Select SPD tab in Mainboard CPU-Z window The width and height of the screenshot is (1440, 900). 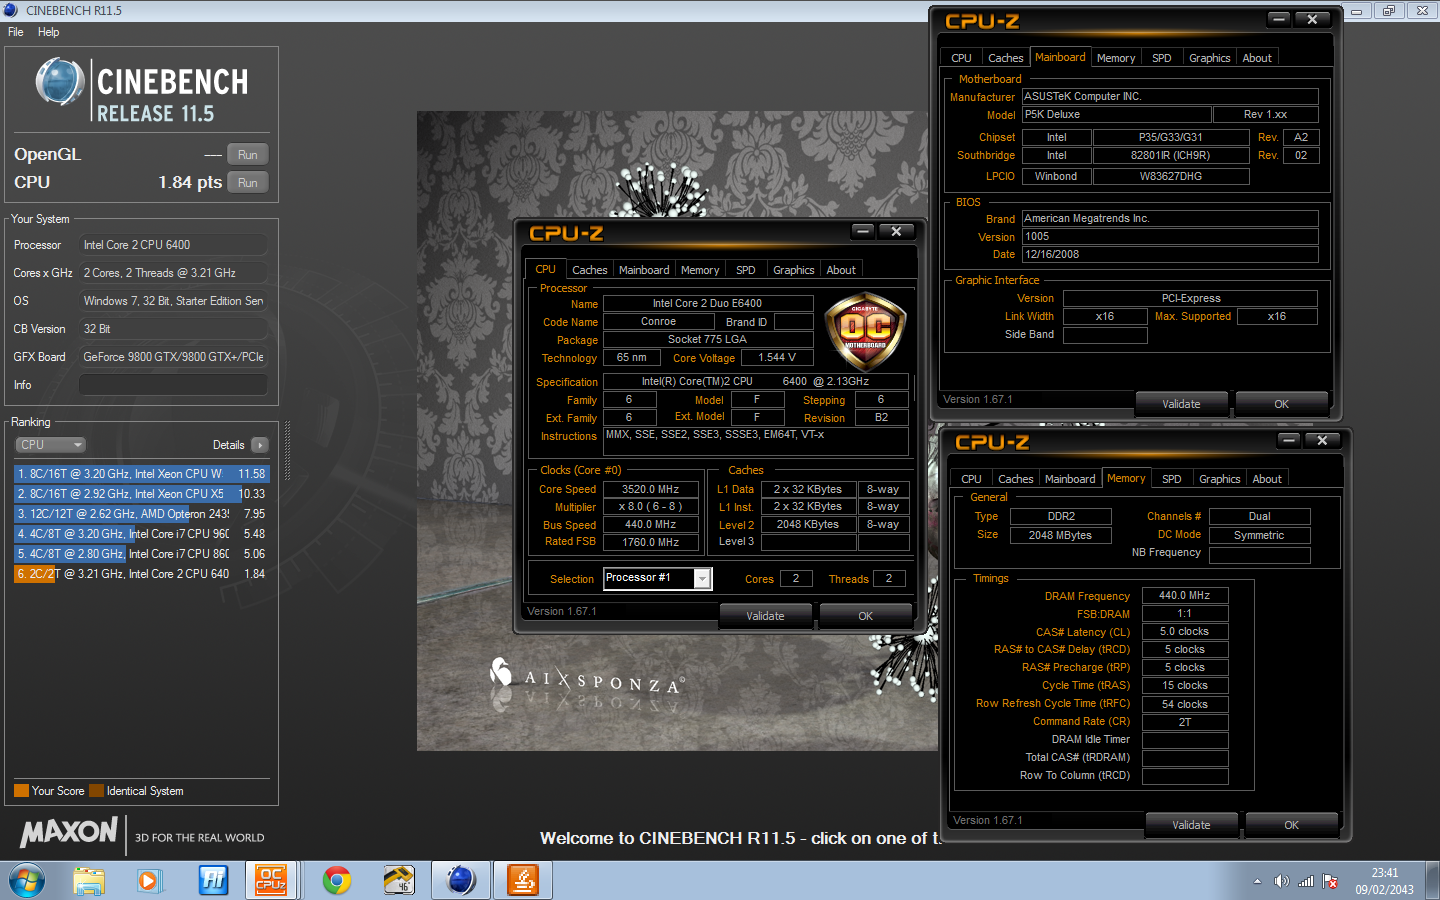(1162, 58)
